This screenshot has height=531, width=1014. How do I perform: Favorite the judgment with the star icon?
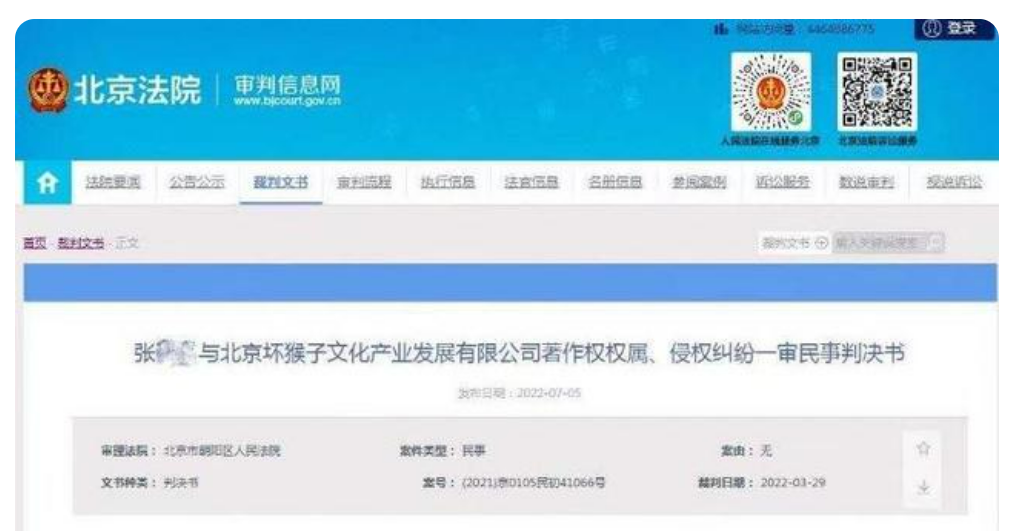923,448
